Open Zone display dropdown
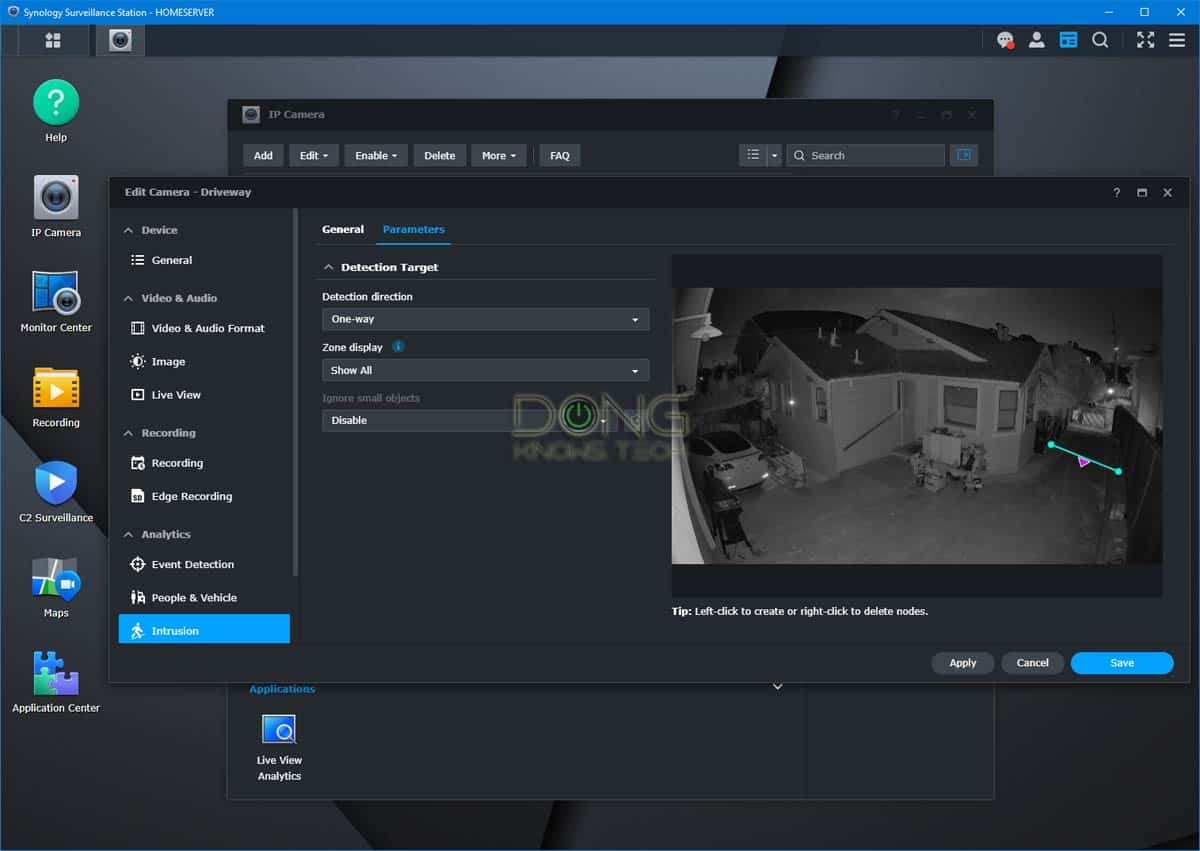 (x=485, y=370)
